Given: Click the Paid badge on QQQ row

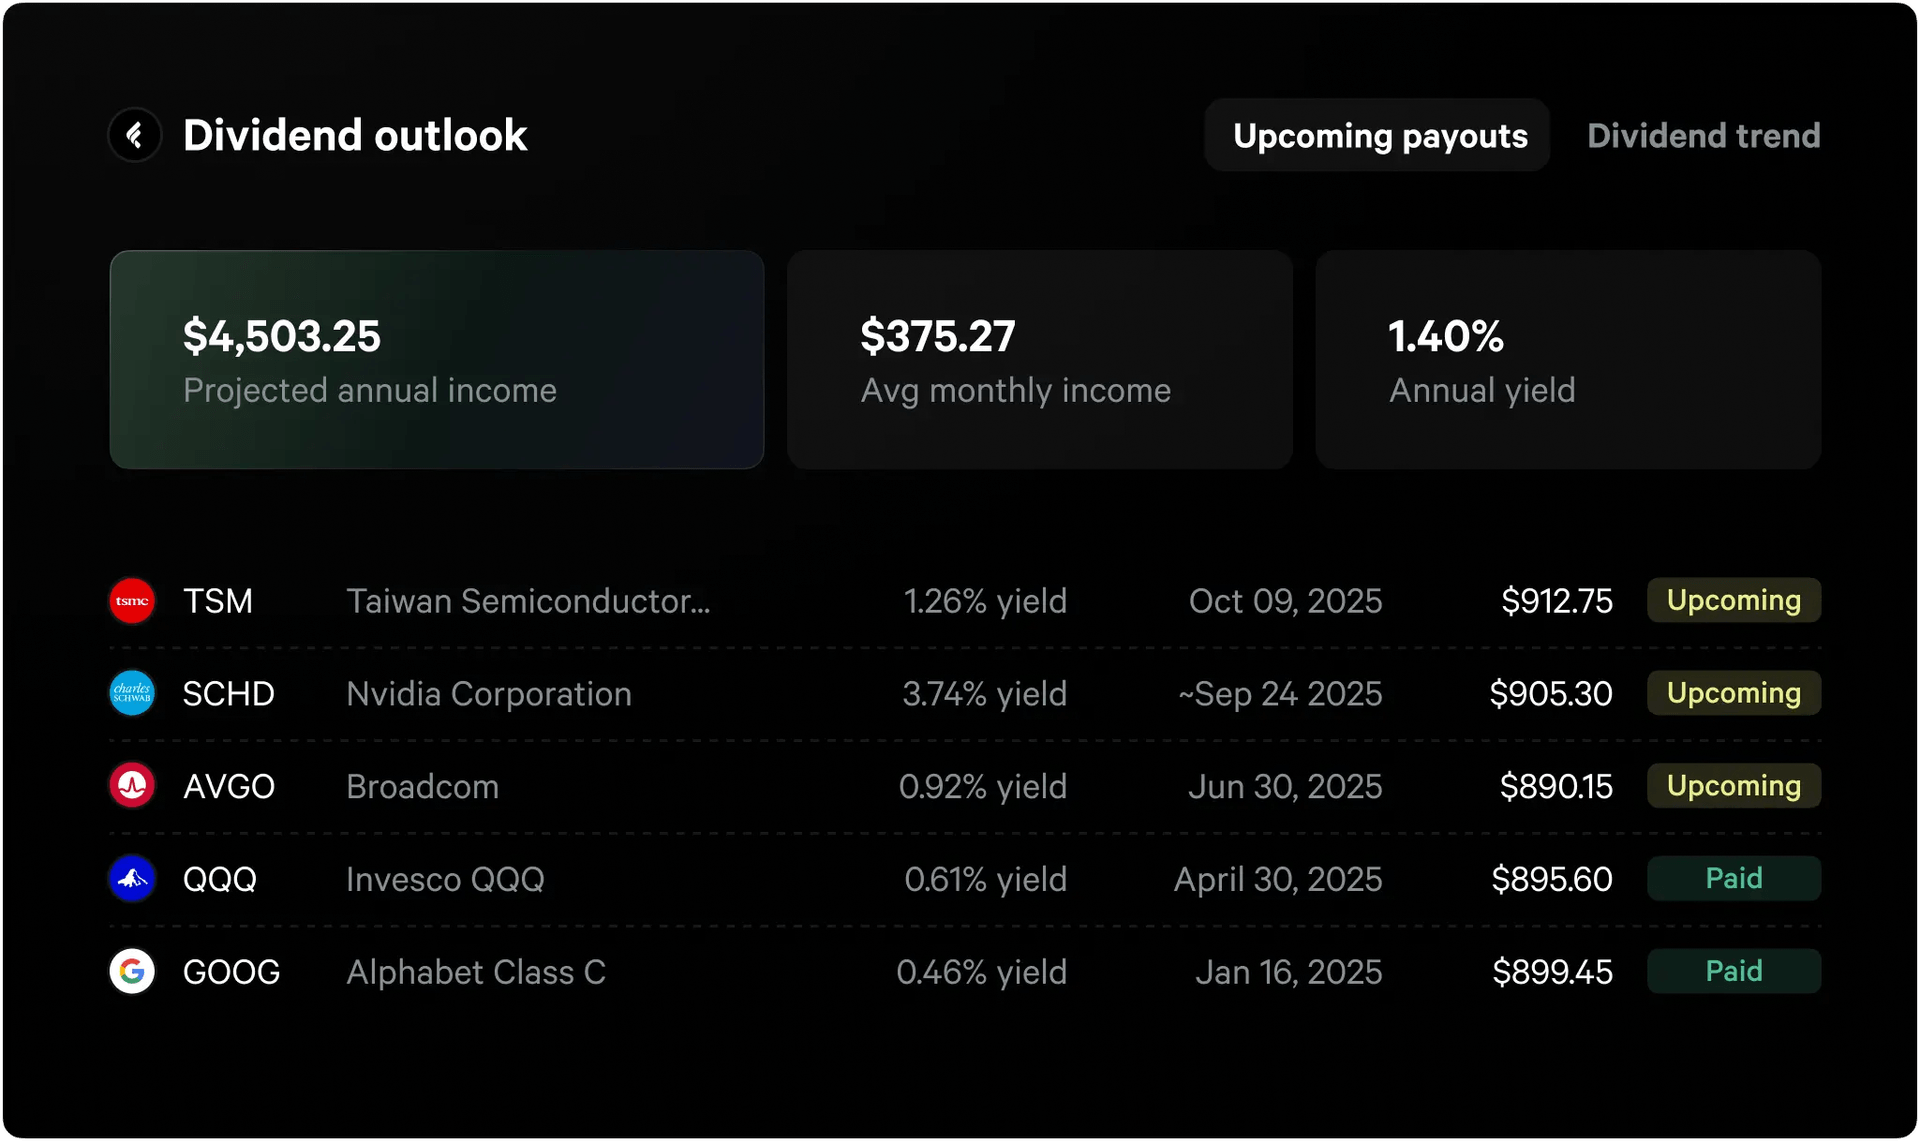Looking at the screenshot, I should pyautogui.click(x=1733, y=879).
